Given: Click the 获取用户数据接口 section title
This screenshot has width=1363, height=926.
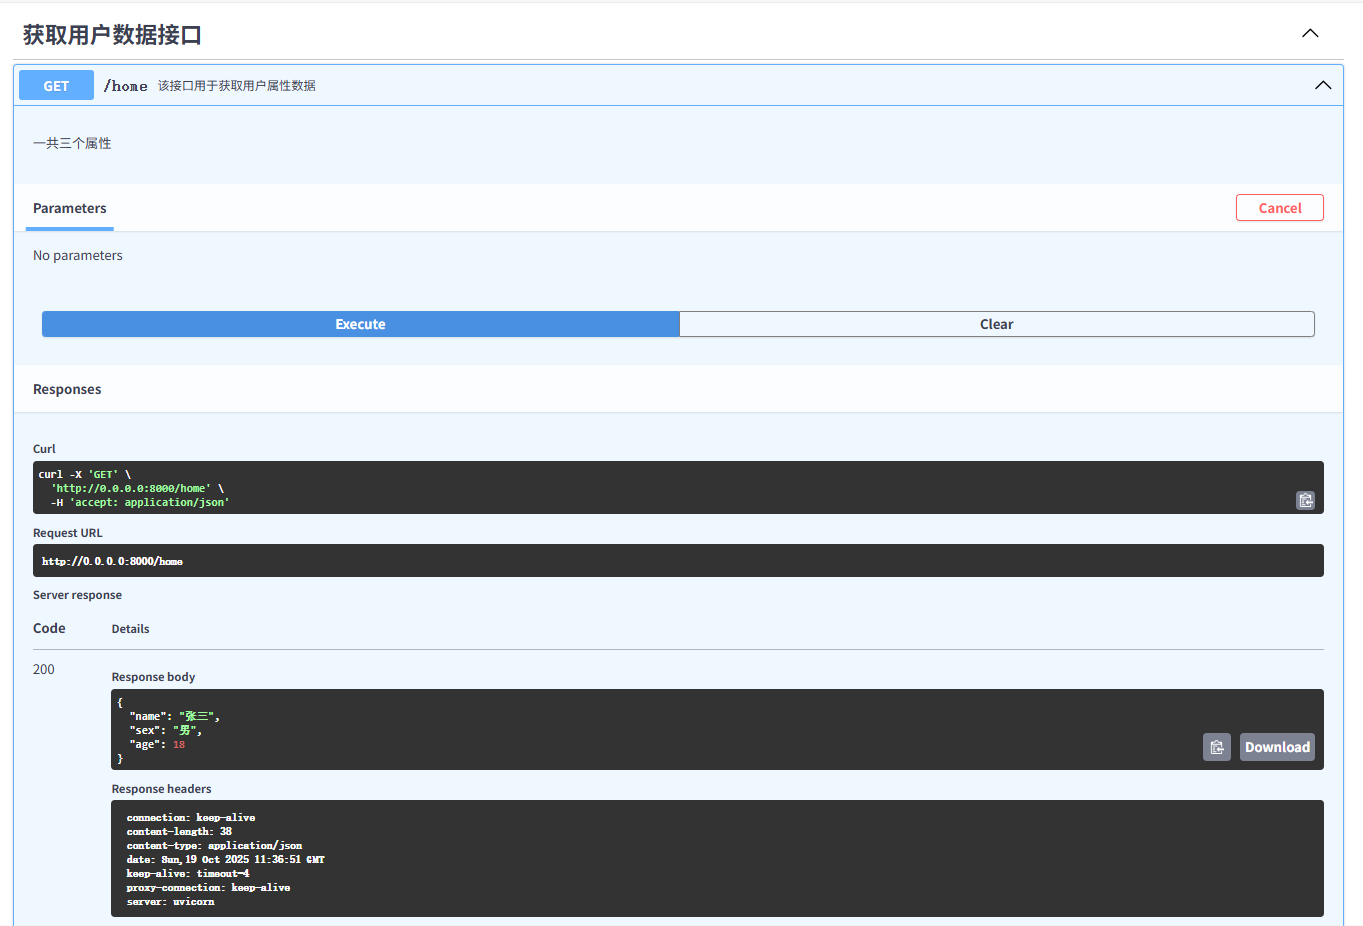Looking at the screenshot, I should (x=112, y=35).
